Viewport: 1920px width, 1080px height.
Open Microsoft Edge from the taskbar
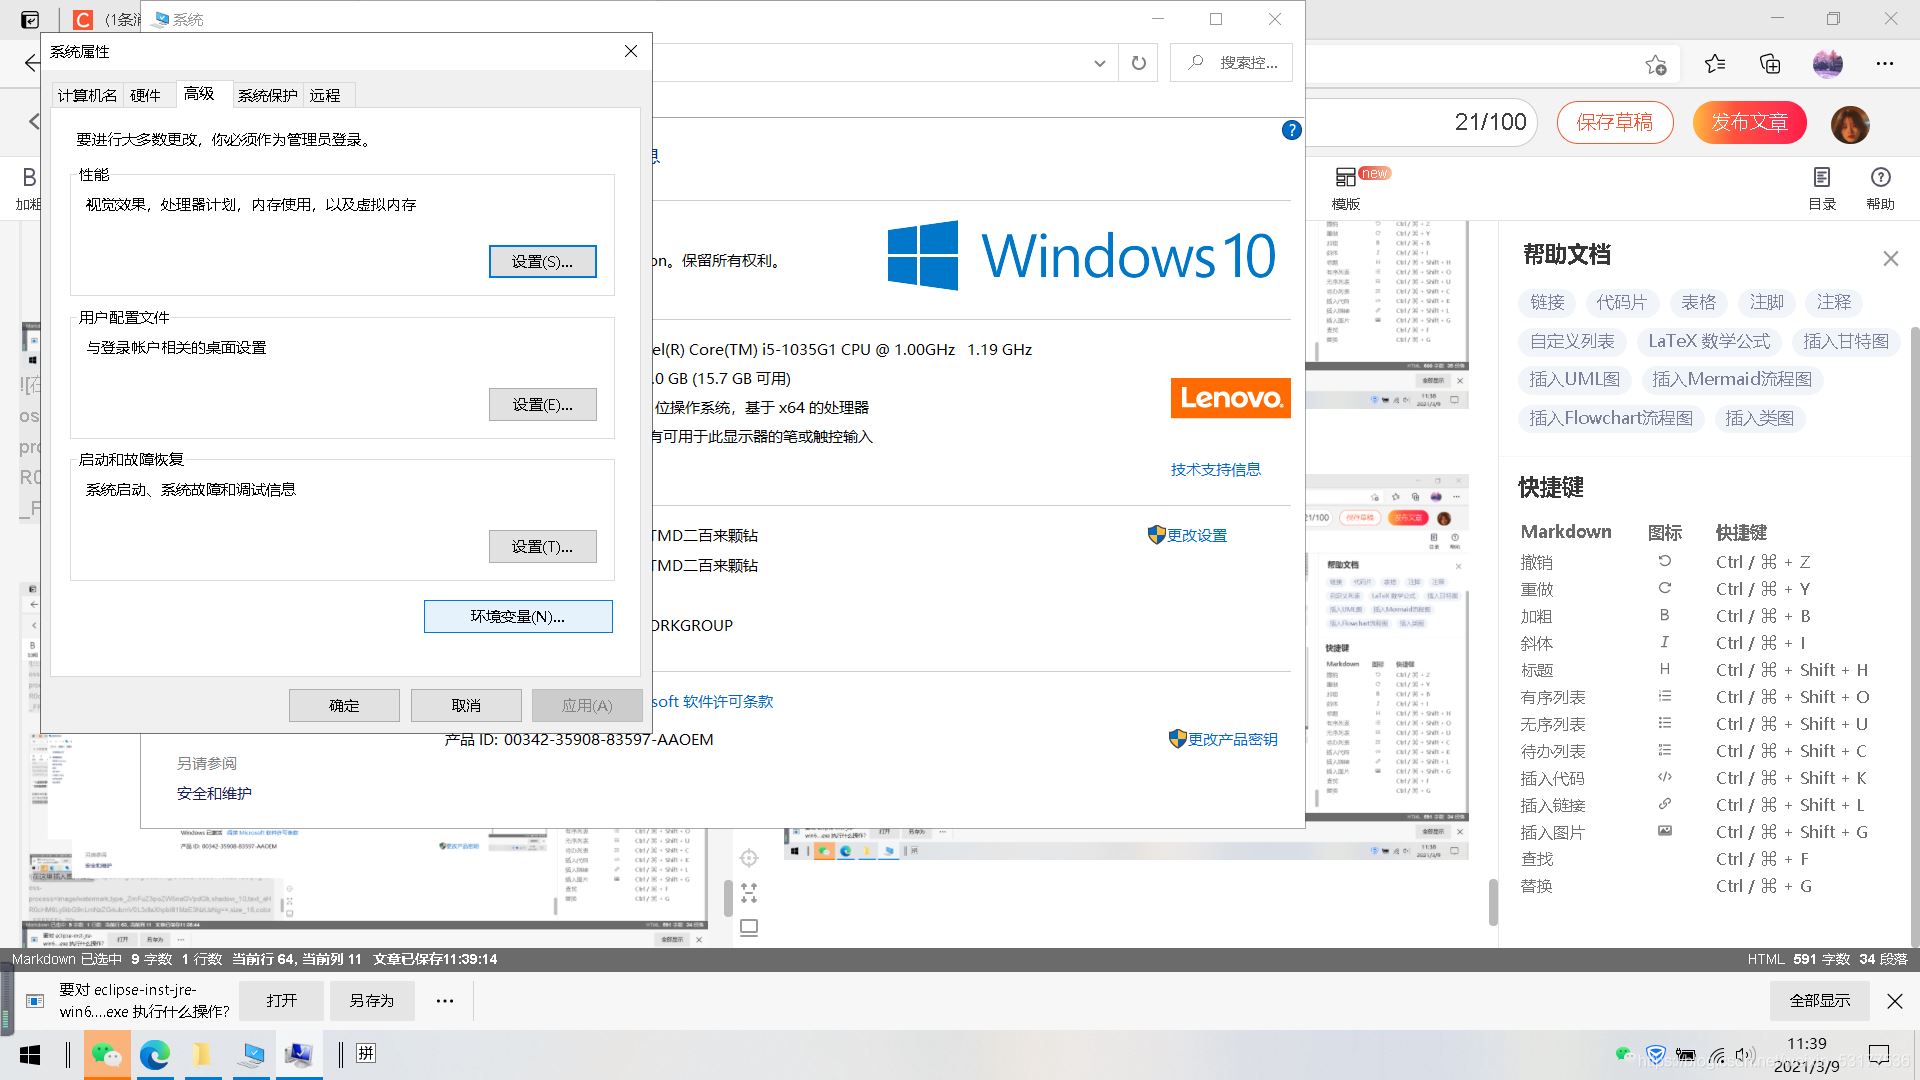pyautogui.click(x=155, y=1054)
